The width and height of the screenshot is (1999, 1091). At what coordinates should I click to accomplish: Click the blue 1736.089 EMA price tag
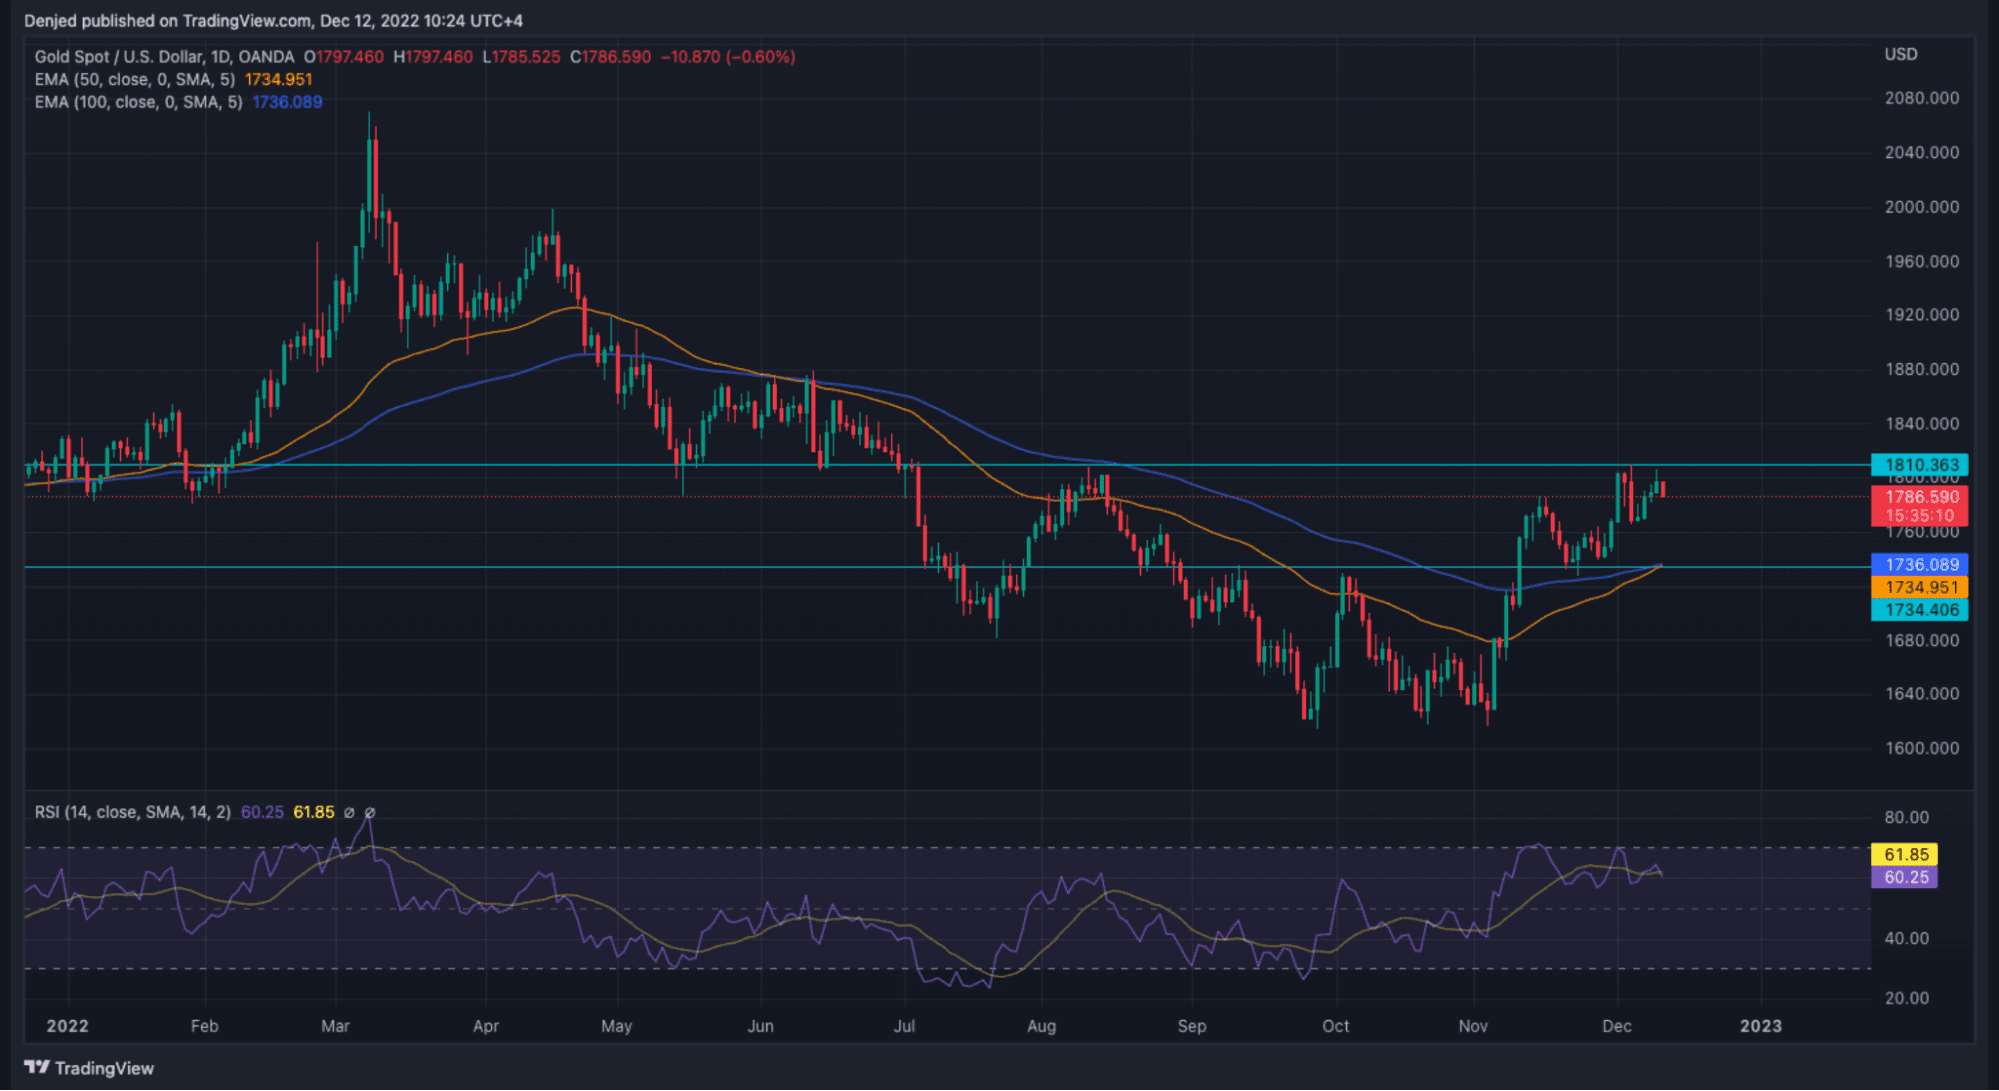coord(1919,565)
